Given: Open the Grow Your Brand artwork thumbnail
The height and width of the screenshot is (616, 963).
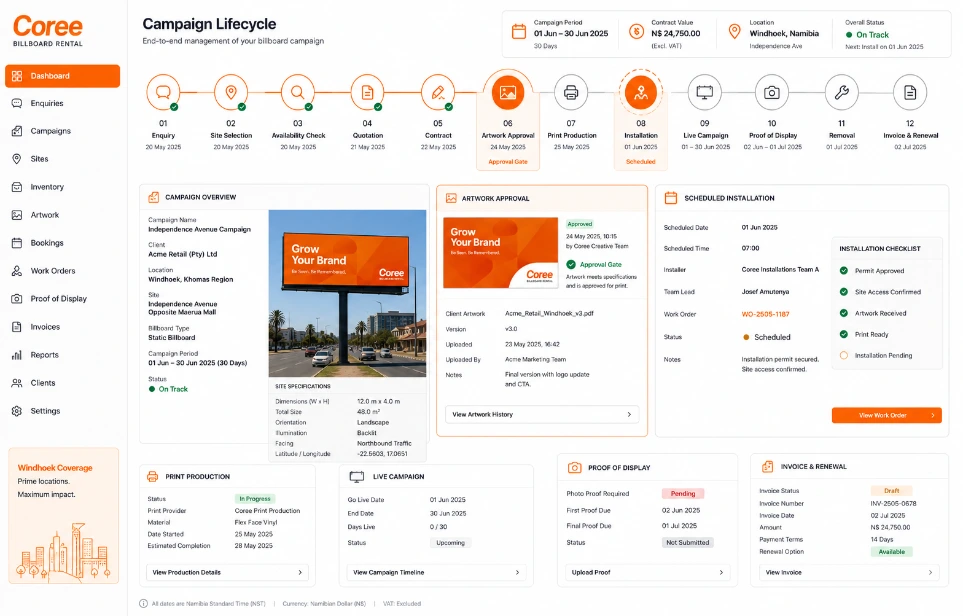Looking at the screenshot, I should point(501,253).
